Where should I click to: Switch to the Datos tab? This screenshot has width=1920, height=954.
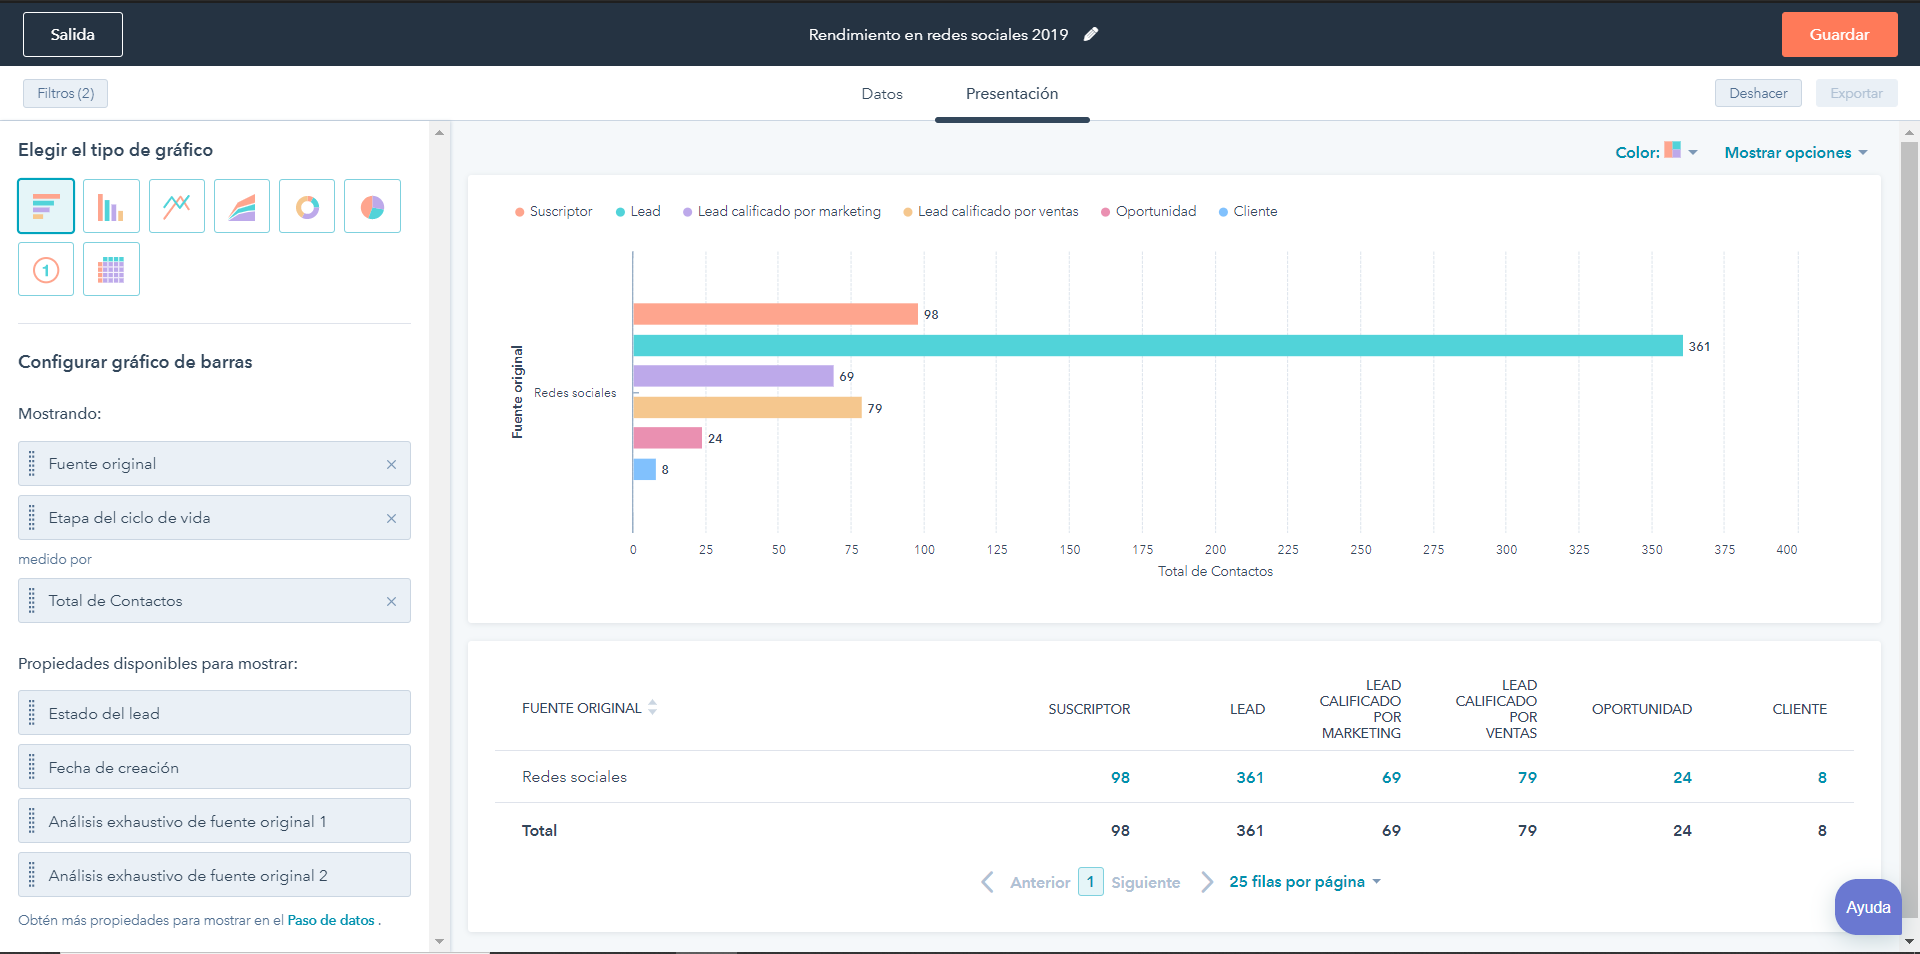[x=881, y=94]
